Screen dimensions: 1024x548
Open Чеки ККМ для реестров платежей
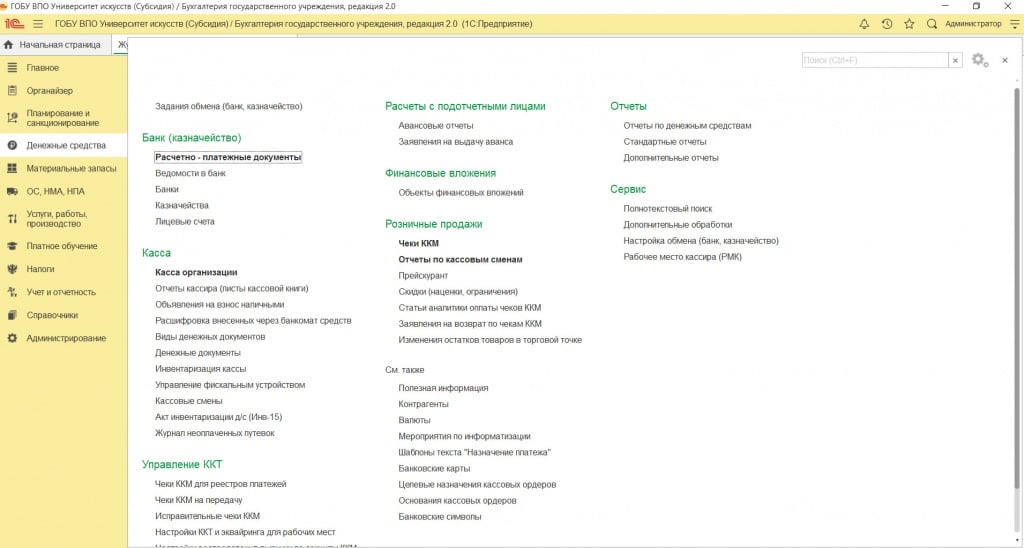221,484
